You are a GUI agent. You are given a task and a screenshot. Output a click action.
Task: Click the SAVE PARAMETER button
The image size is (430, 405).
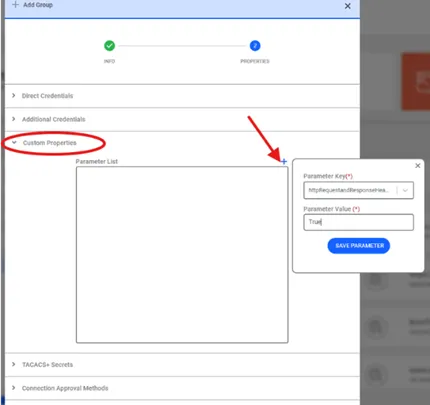click(x=359, y=246)
